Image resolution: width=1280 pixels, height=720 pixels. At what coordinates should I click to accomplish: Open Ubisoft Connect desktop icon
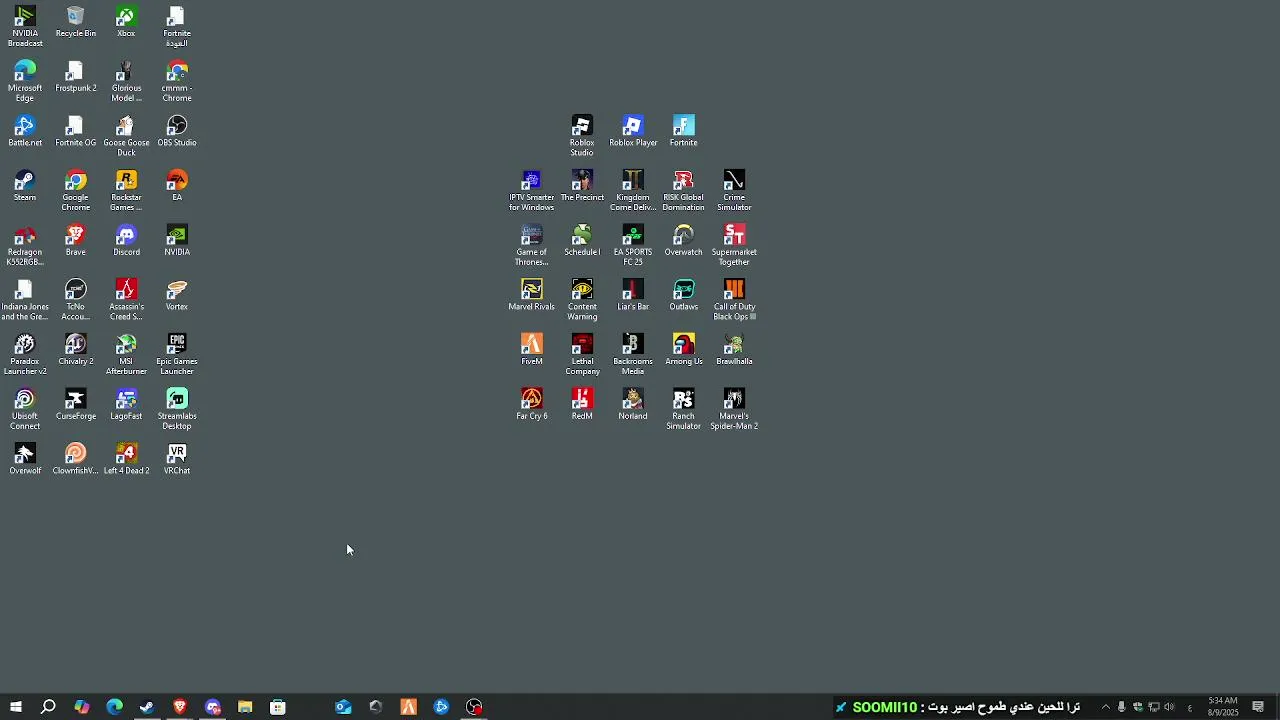25,410
